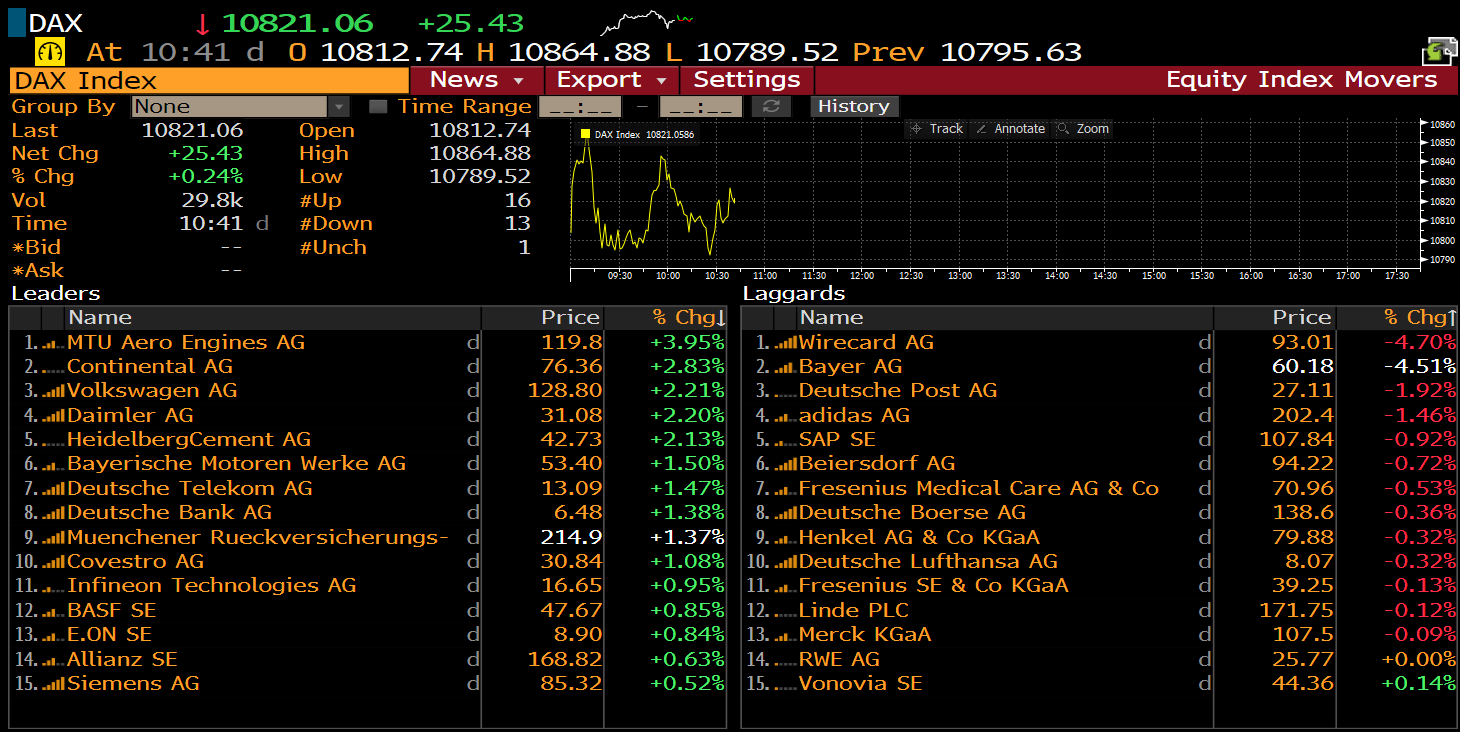Click the bar icon beside Daimler AG
The height and width of the screenshot is (732, 1460).
tap(52, 416)
